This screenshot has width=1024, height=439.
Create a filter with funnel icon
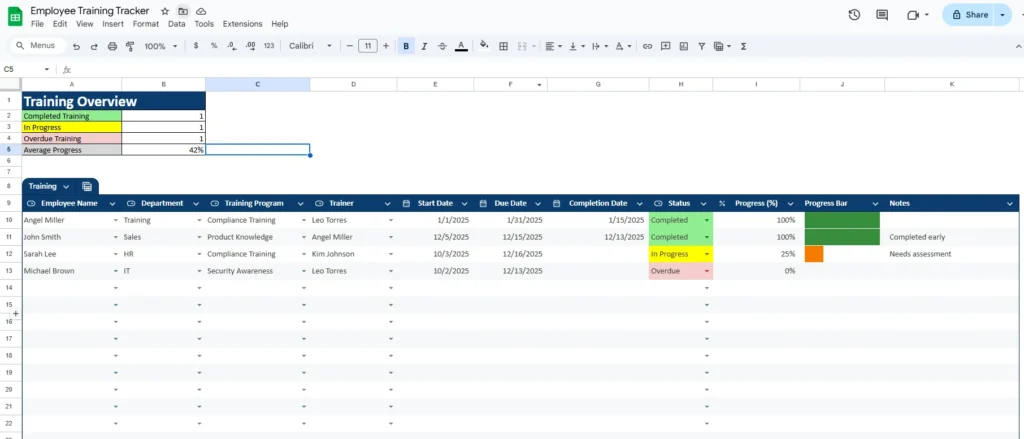(x=701, y=46)
